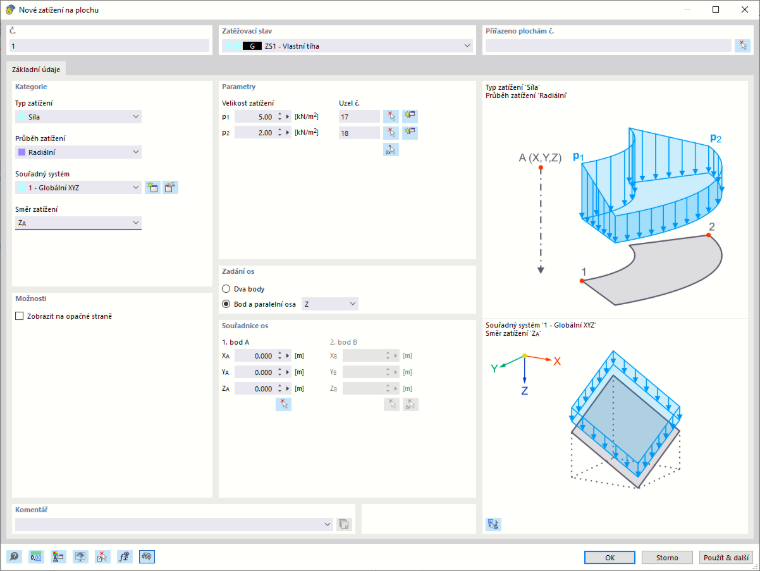
Task: Click Přiřazeno plochám č. input field
Action: point(608,46)
